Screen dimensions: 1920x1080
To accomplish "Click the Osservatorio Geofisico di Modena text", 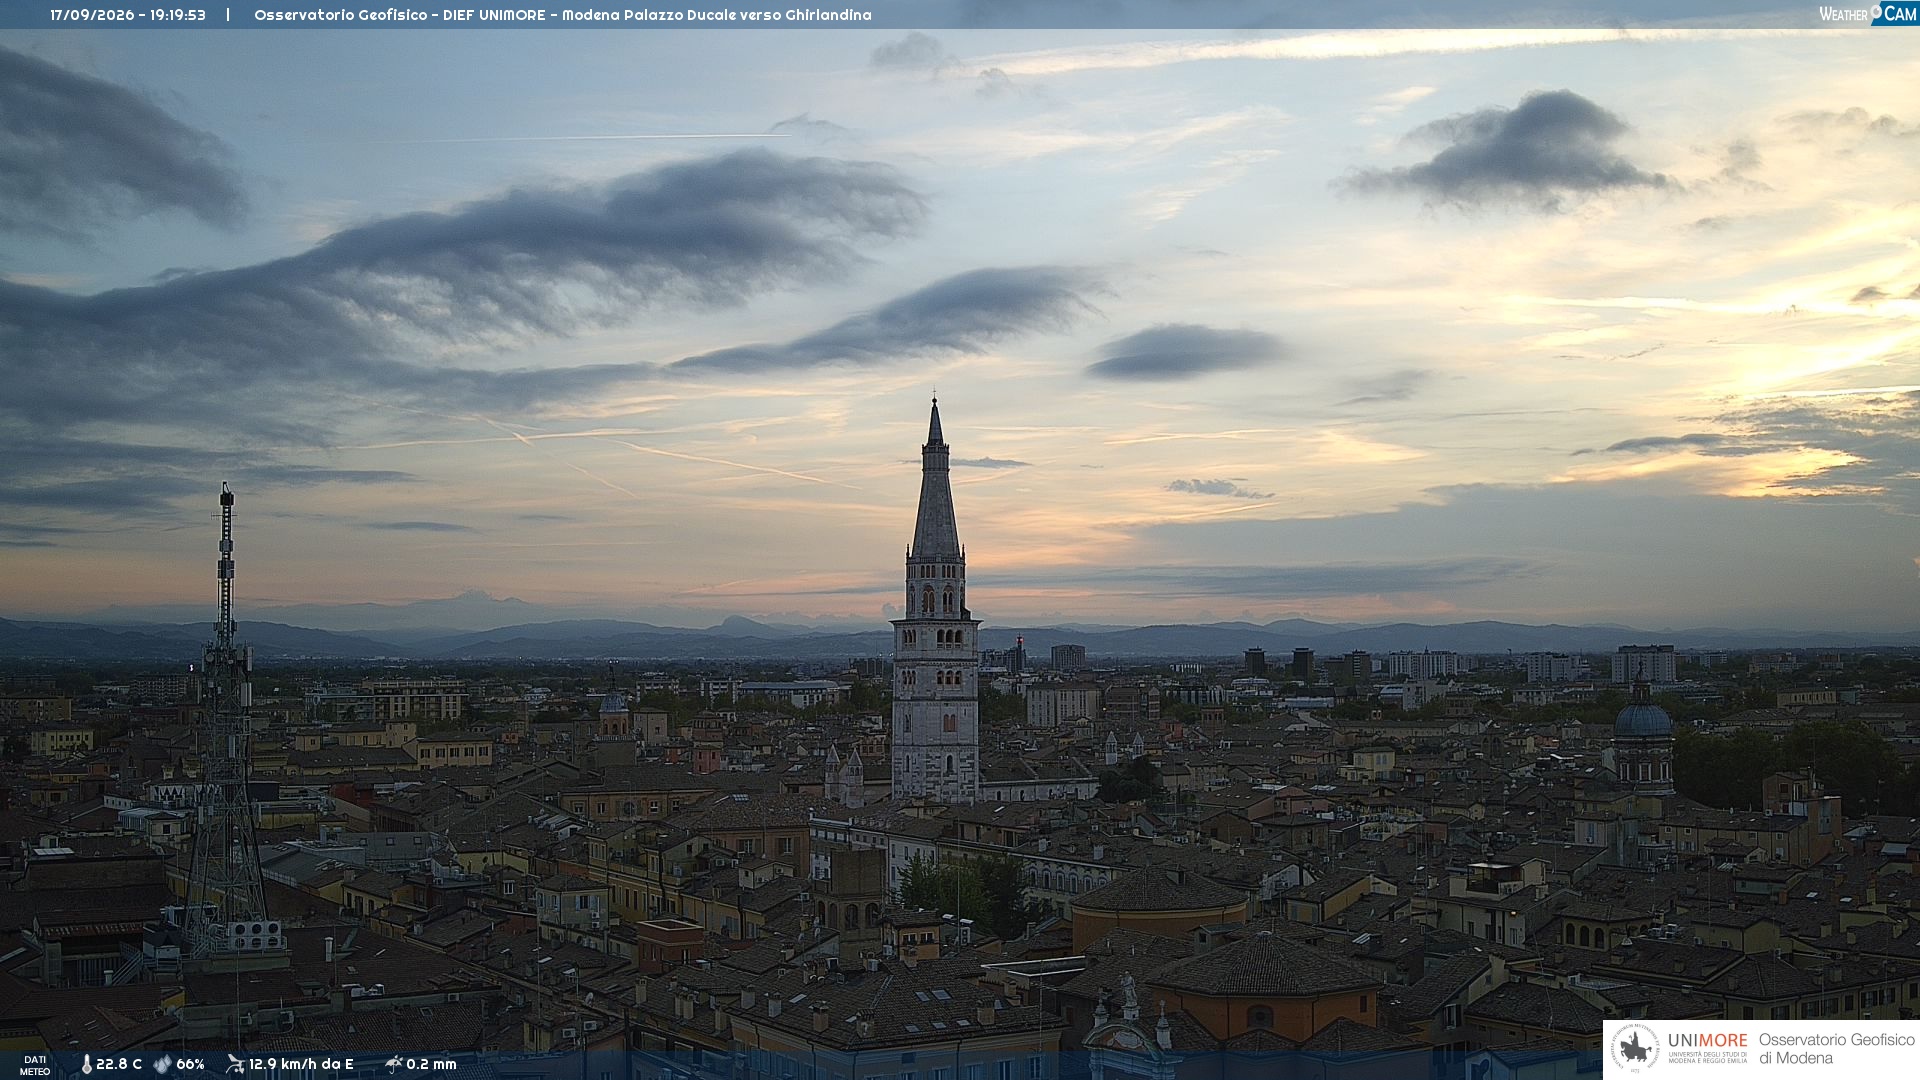I will point(1836,1049).
